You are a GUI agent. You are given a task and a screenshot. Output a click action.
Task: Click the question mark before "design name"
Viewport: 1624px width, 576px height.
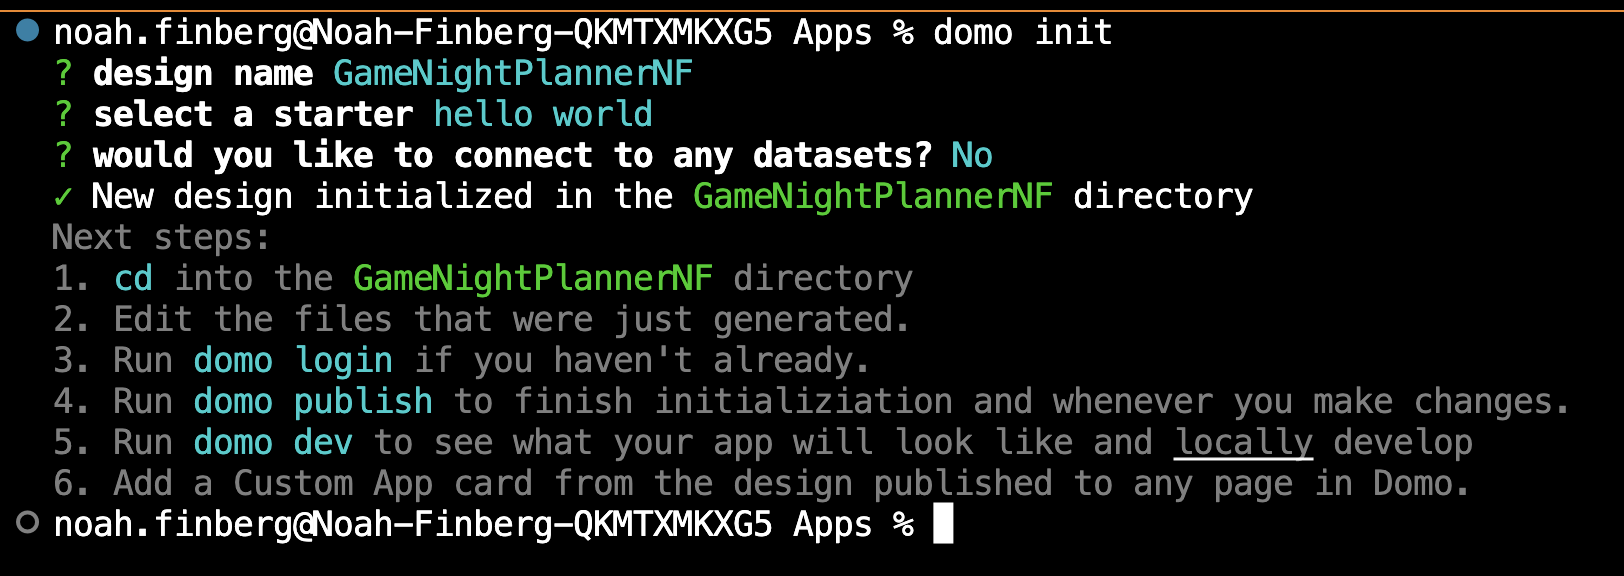click(64, 73)
